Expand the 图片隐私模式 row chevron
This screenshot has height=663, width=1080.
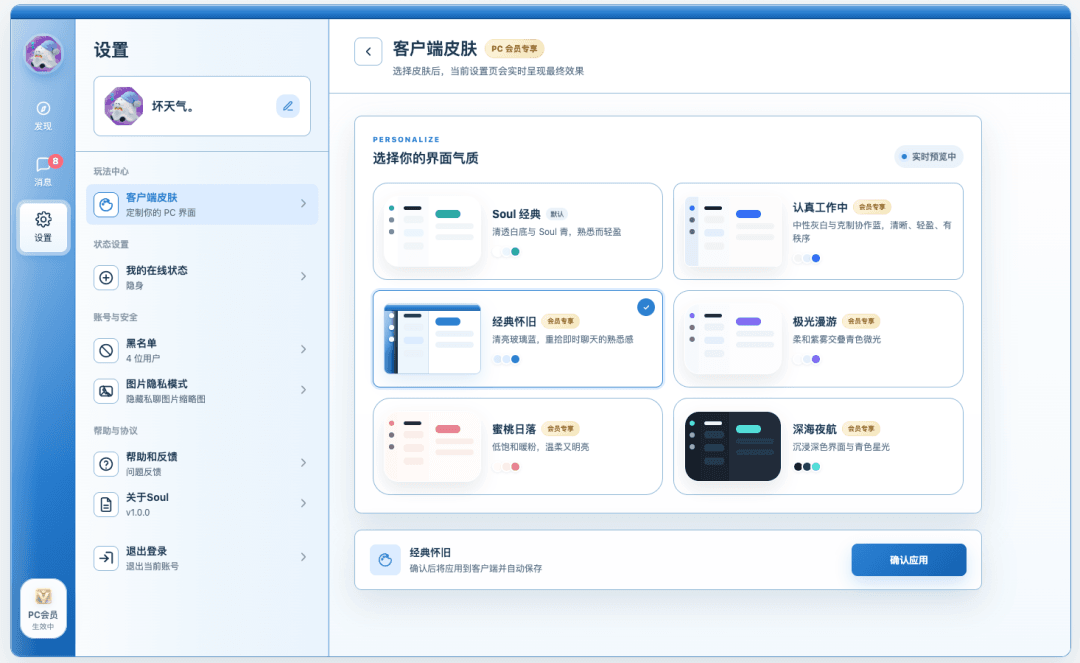pos(303,390)
